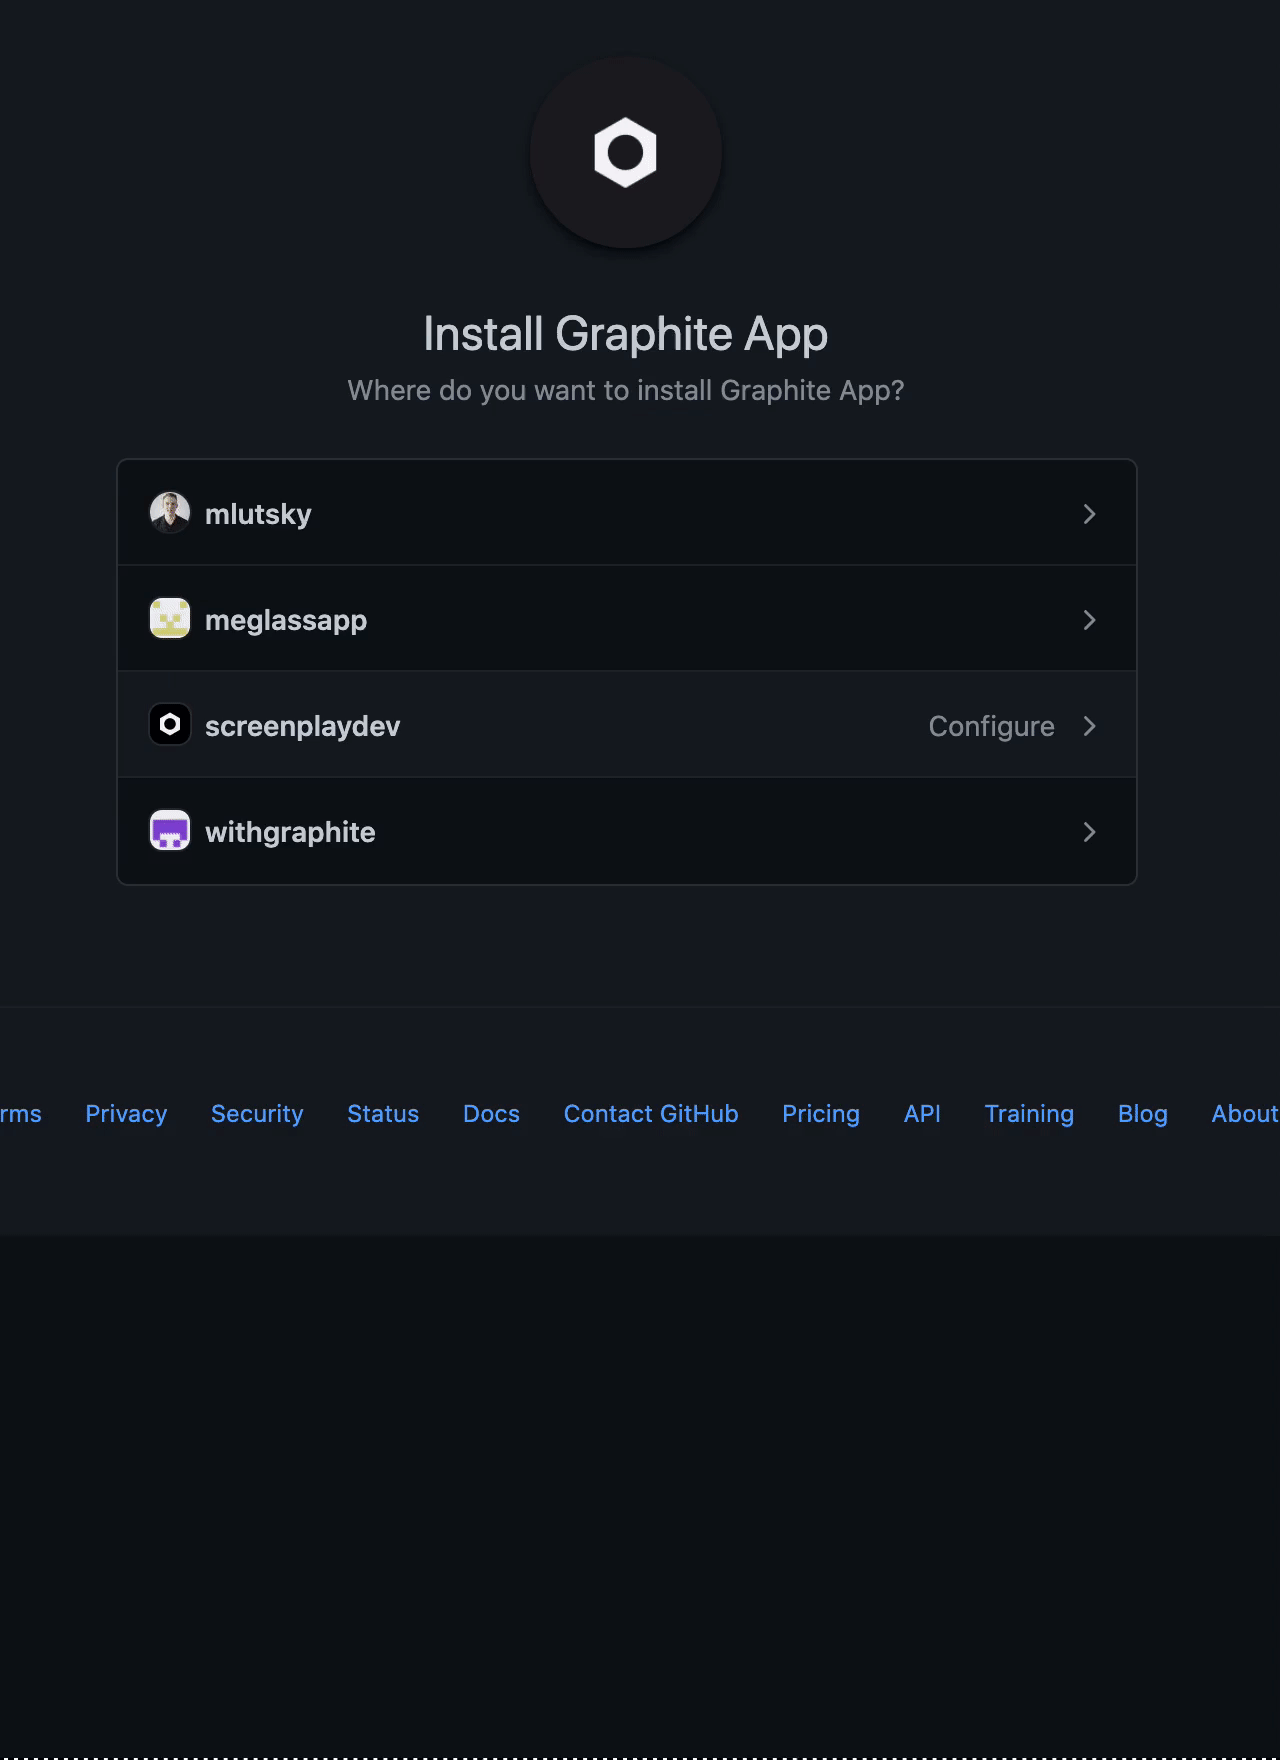Click the meglassapp organization avatar

pos(170,618)
